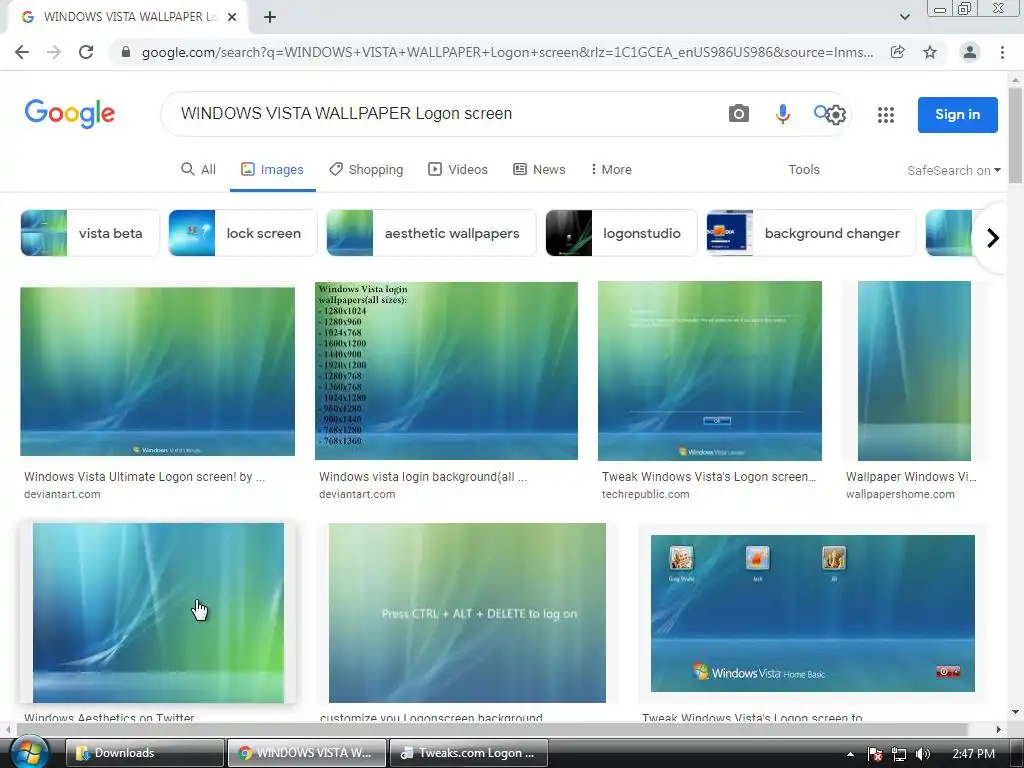The width and height of the screenshot is (1024, 768).
Task: Click the wallpapershome.com source text
Action: click(900, 494)
